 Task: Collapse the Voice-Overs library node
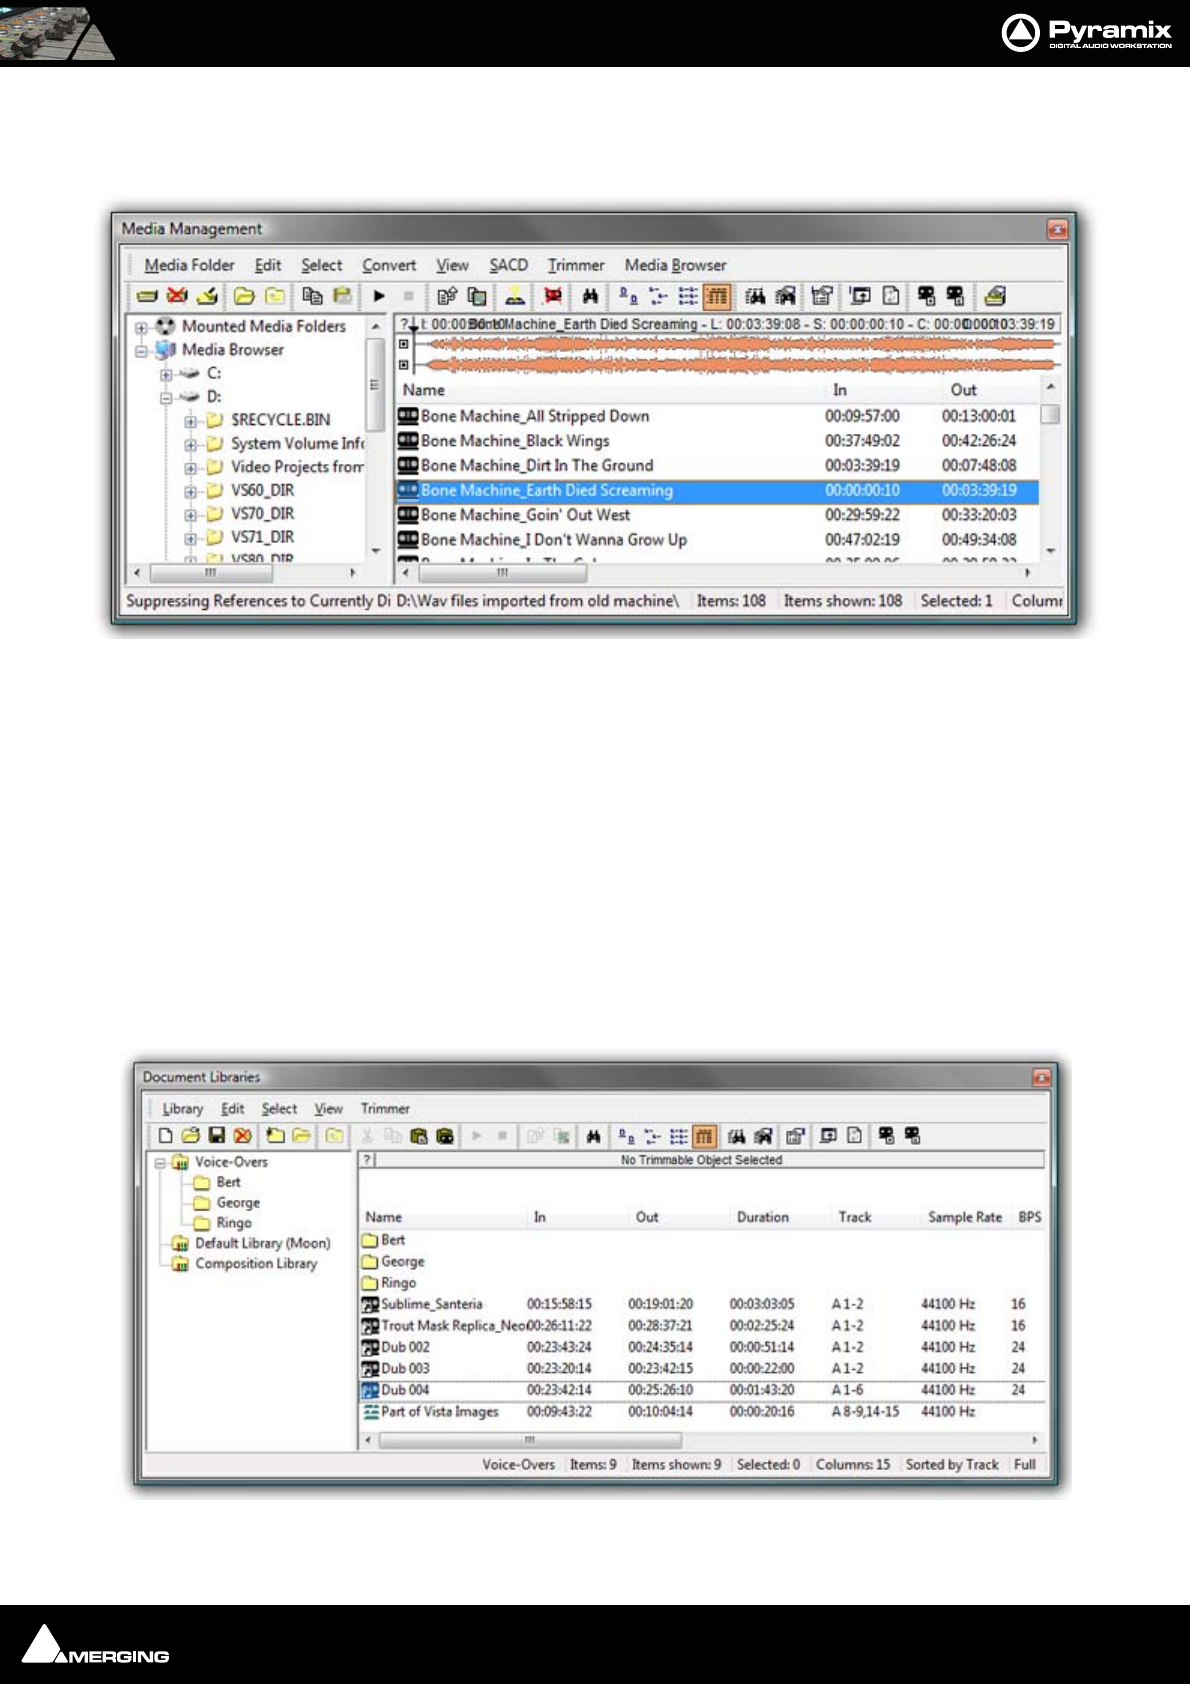pyautogui.click(x=160, y=1163)
